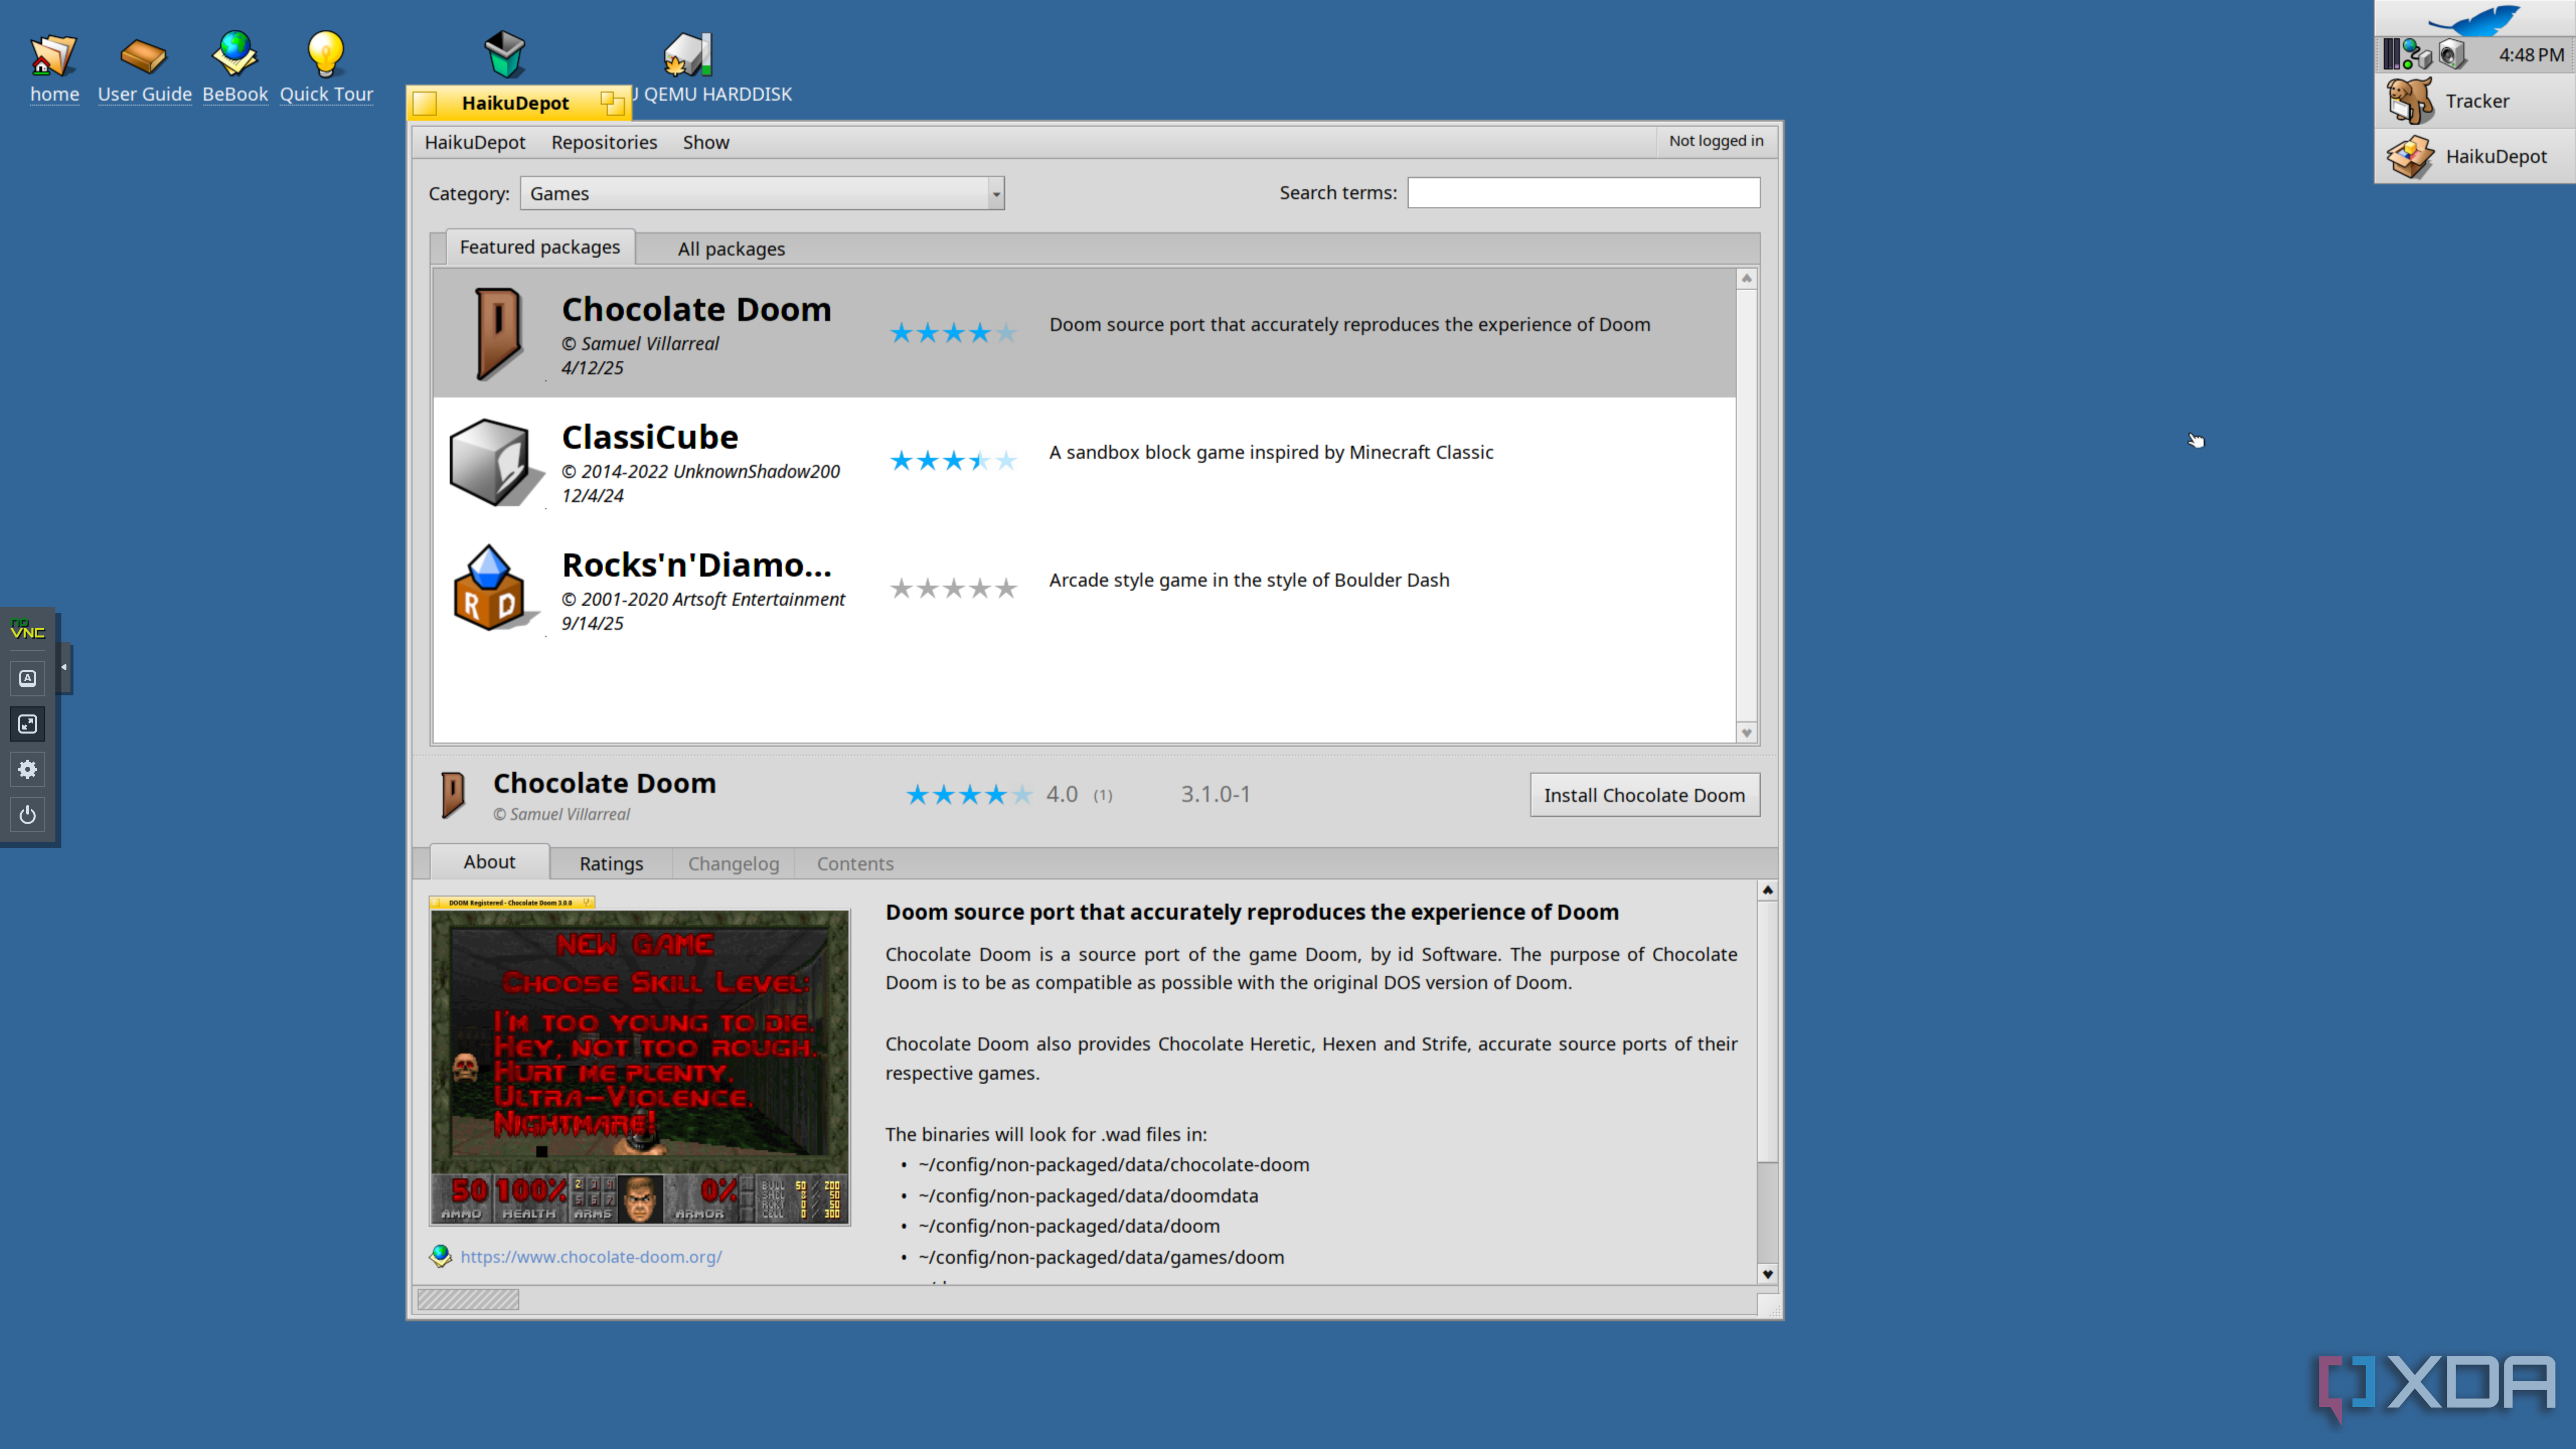Open the Trash bin desktop icon
Viewport: 2576px width, 1449px height.
click(x=505, y=54)
